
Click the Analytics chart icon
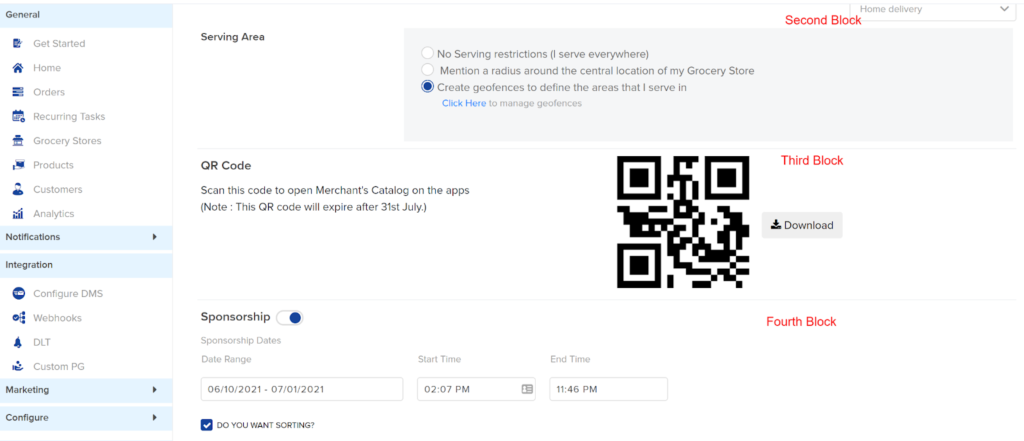[18, 214]
